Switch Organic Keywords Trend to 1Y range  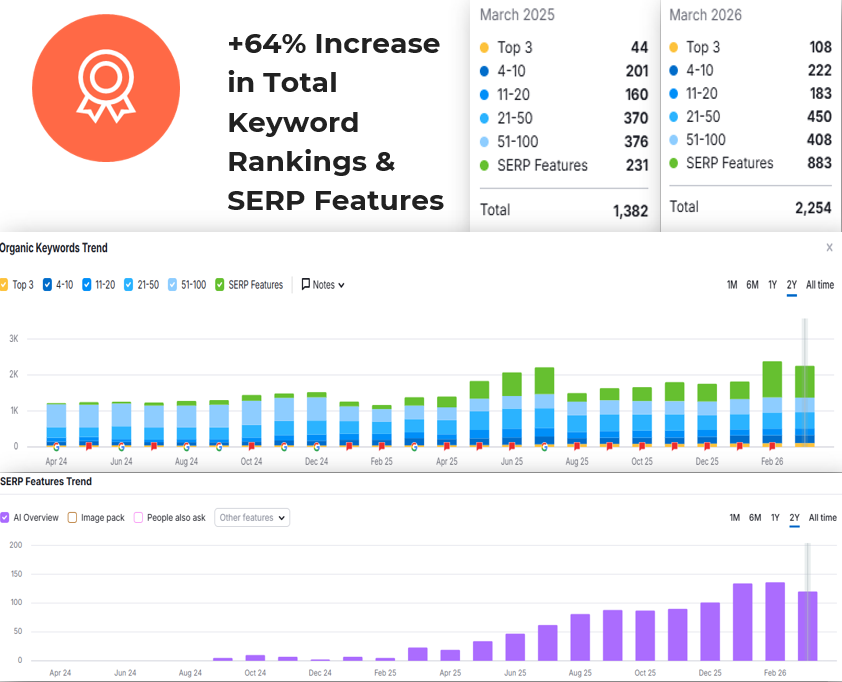(x=772, y=285)
